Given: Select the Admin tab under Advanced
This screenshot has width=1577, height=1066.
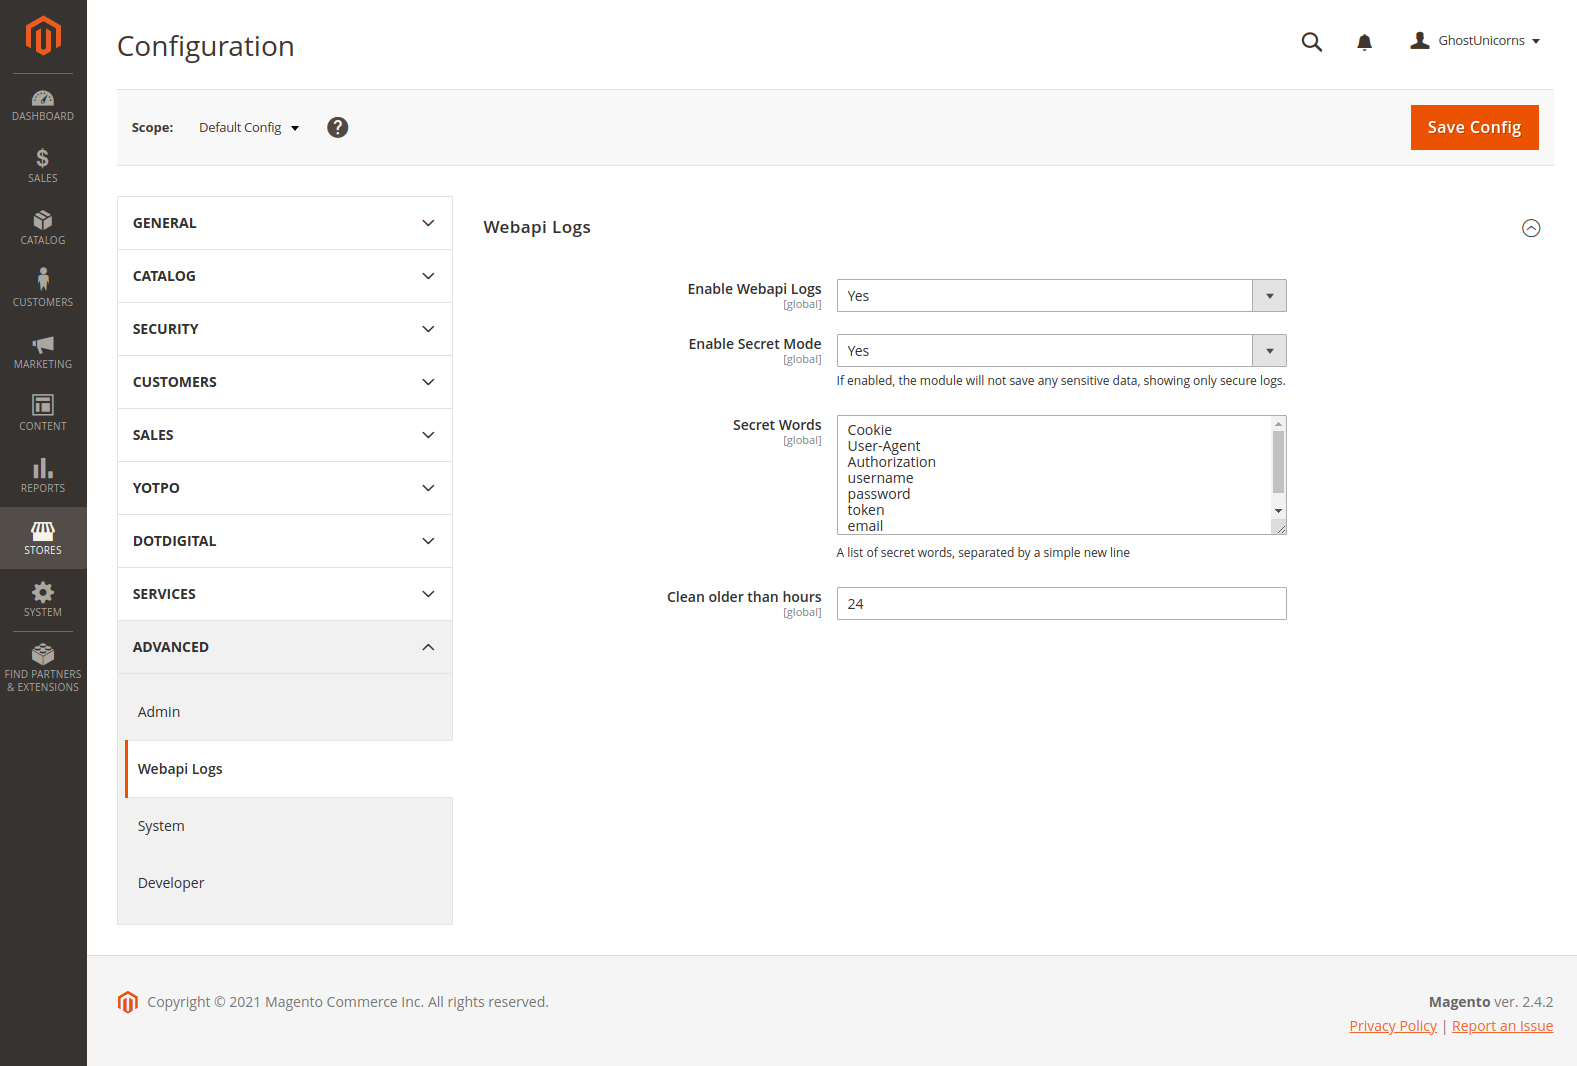Looking at the screenshot, I should (x=159, y=712).
